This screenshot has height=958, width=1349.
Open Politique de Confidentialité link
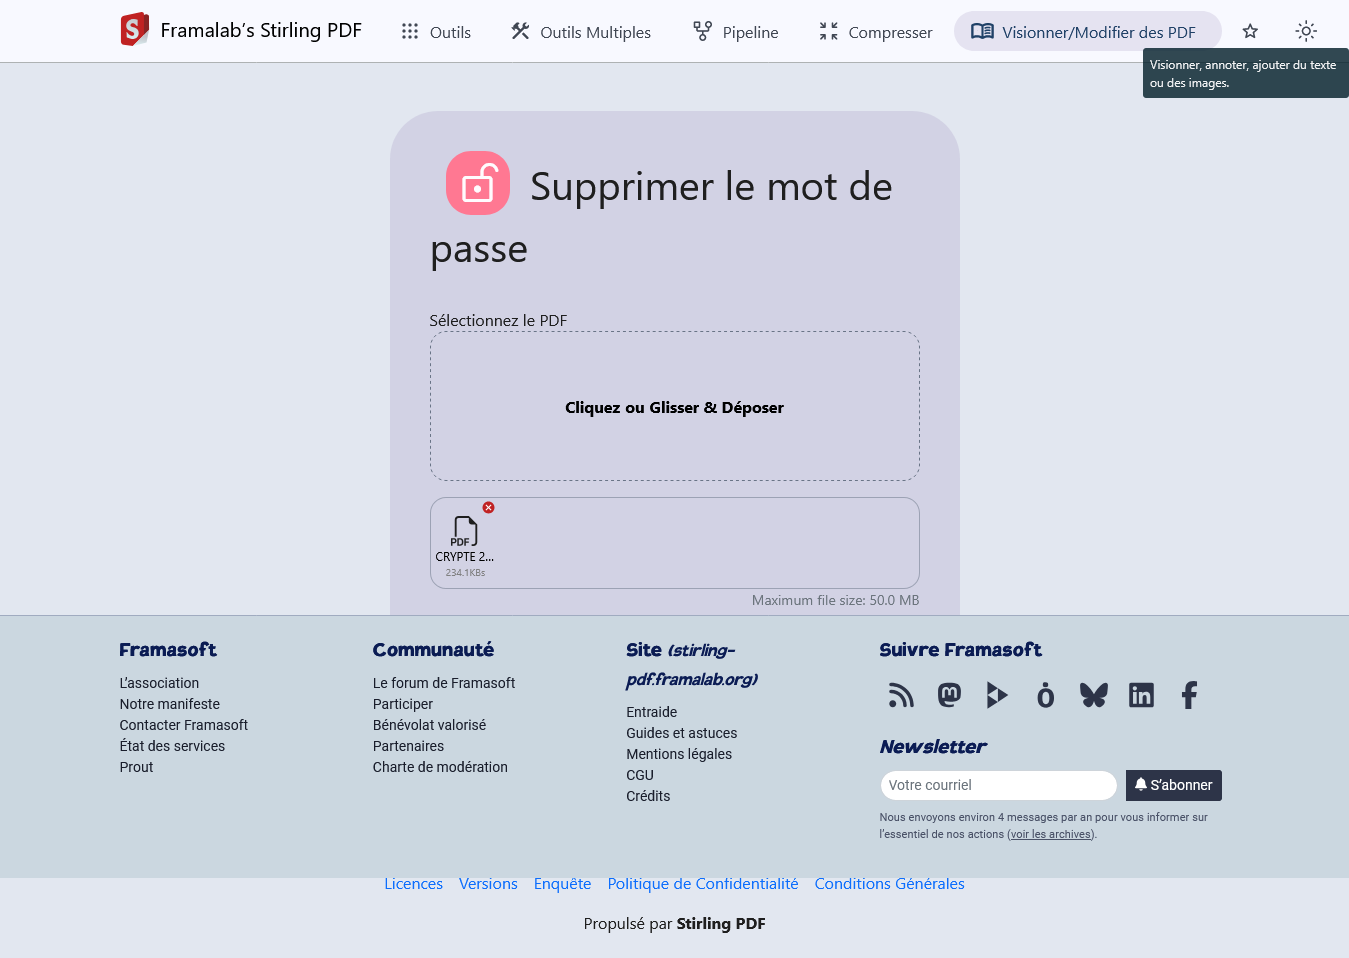(703, 884)
